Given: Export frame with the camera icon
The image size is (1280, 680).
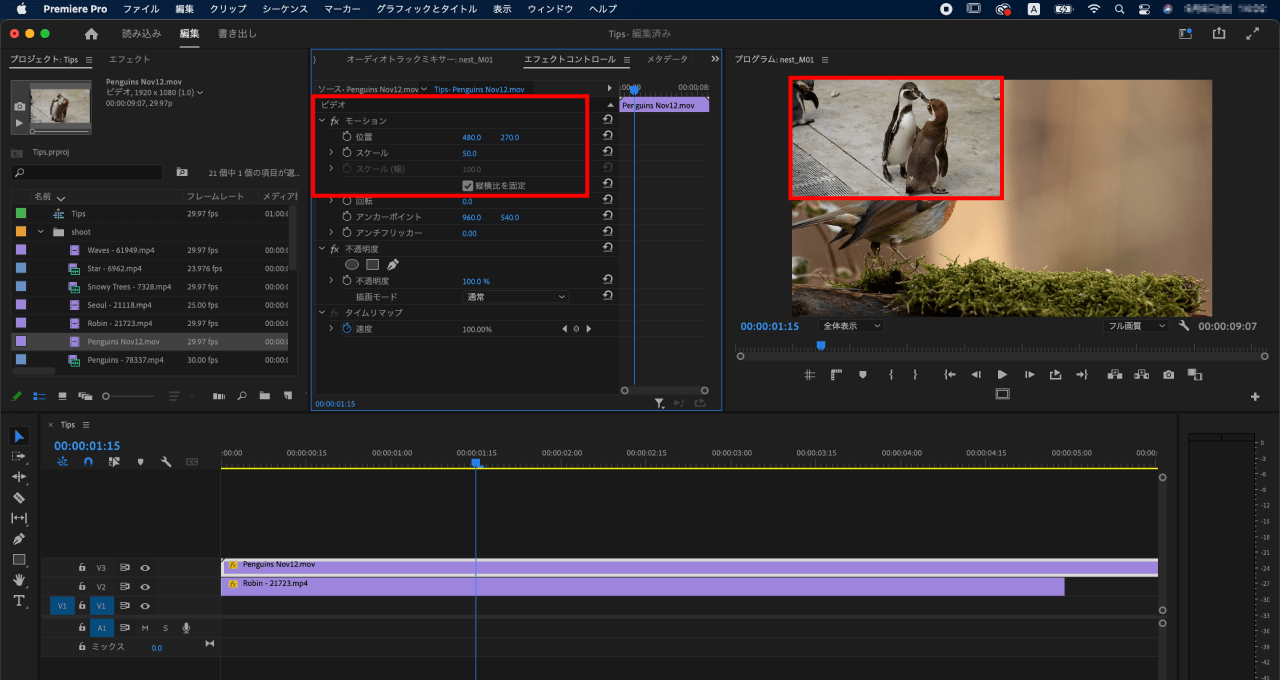Looking at the screenshot, I should click(x=1168, y=374).
